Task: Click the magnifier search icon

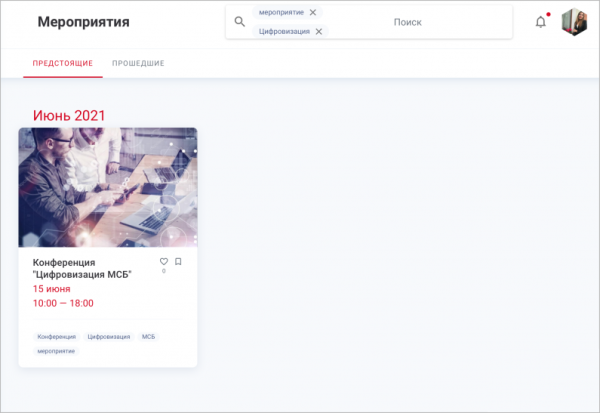Action: [x=240, y=22]
